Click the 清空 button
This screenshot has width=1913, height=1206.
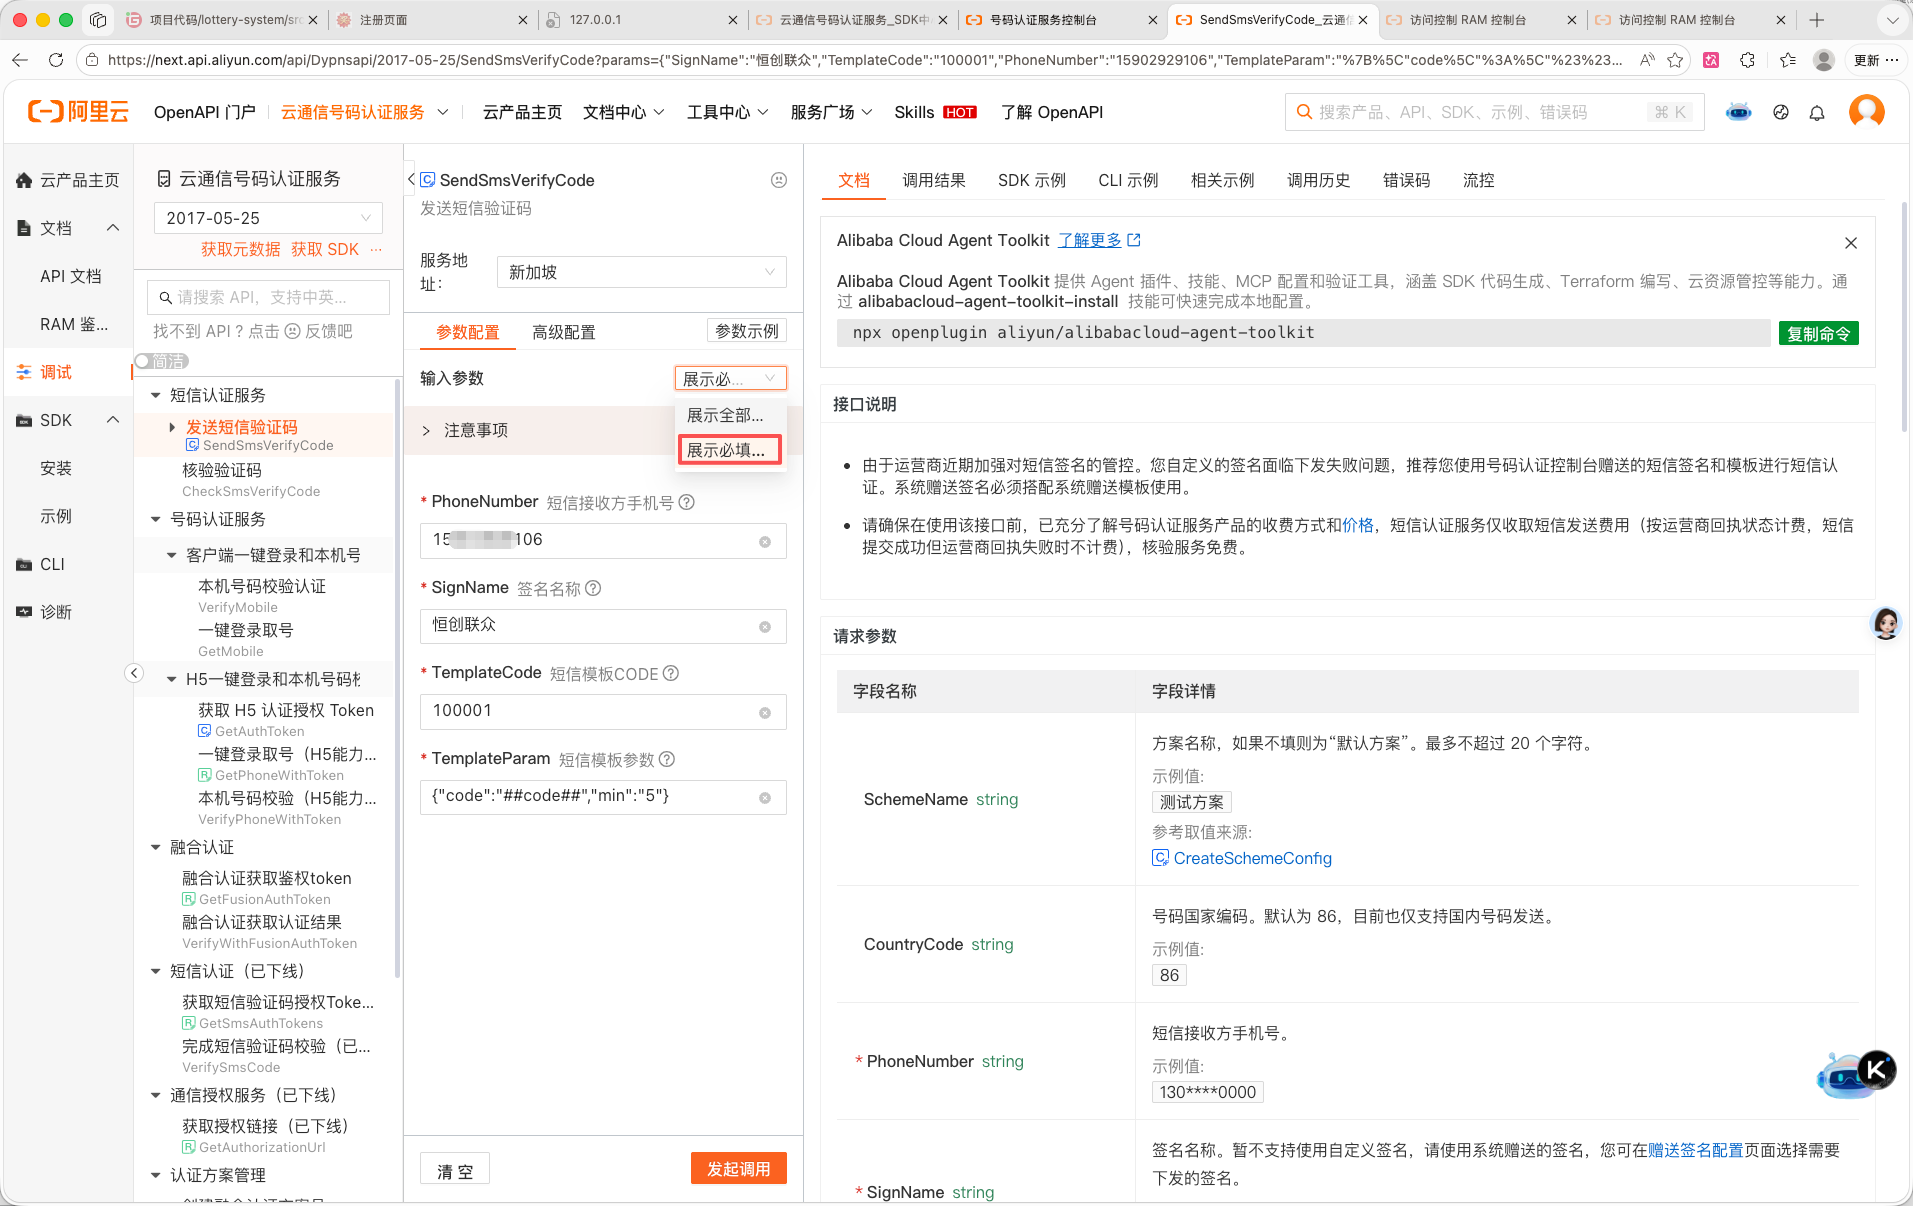coord(455,1170)
